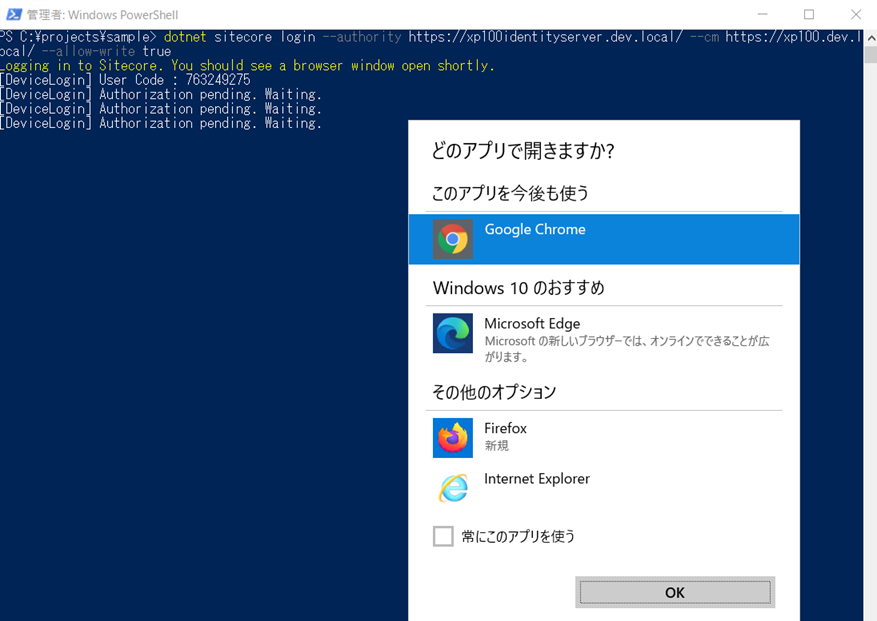The height and width of the screenshot is (621, 877).
Task: Maximize the PowerShell window
Action: click(x=809, y=15)
